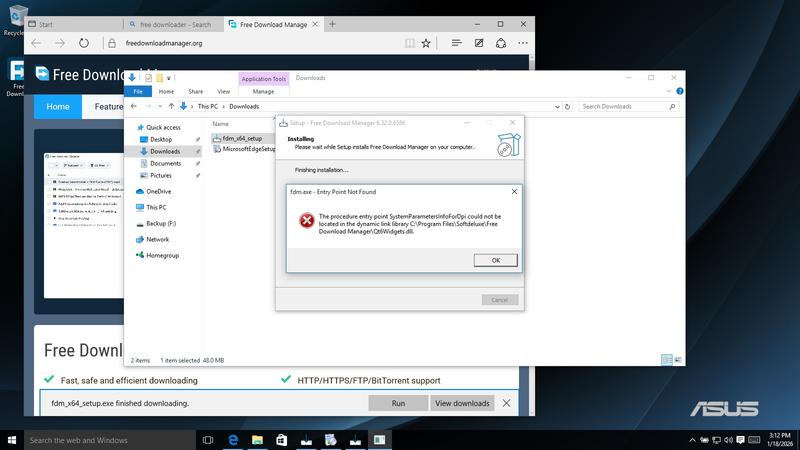Open a new tab in Edge
800x450 pixels.
click(x=332, y=24)
